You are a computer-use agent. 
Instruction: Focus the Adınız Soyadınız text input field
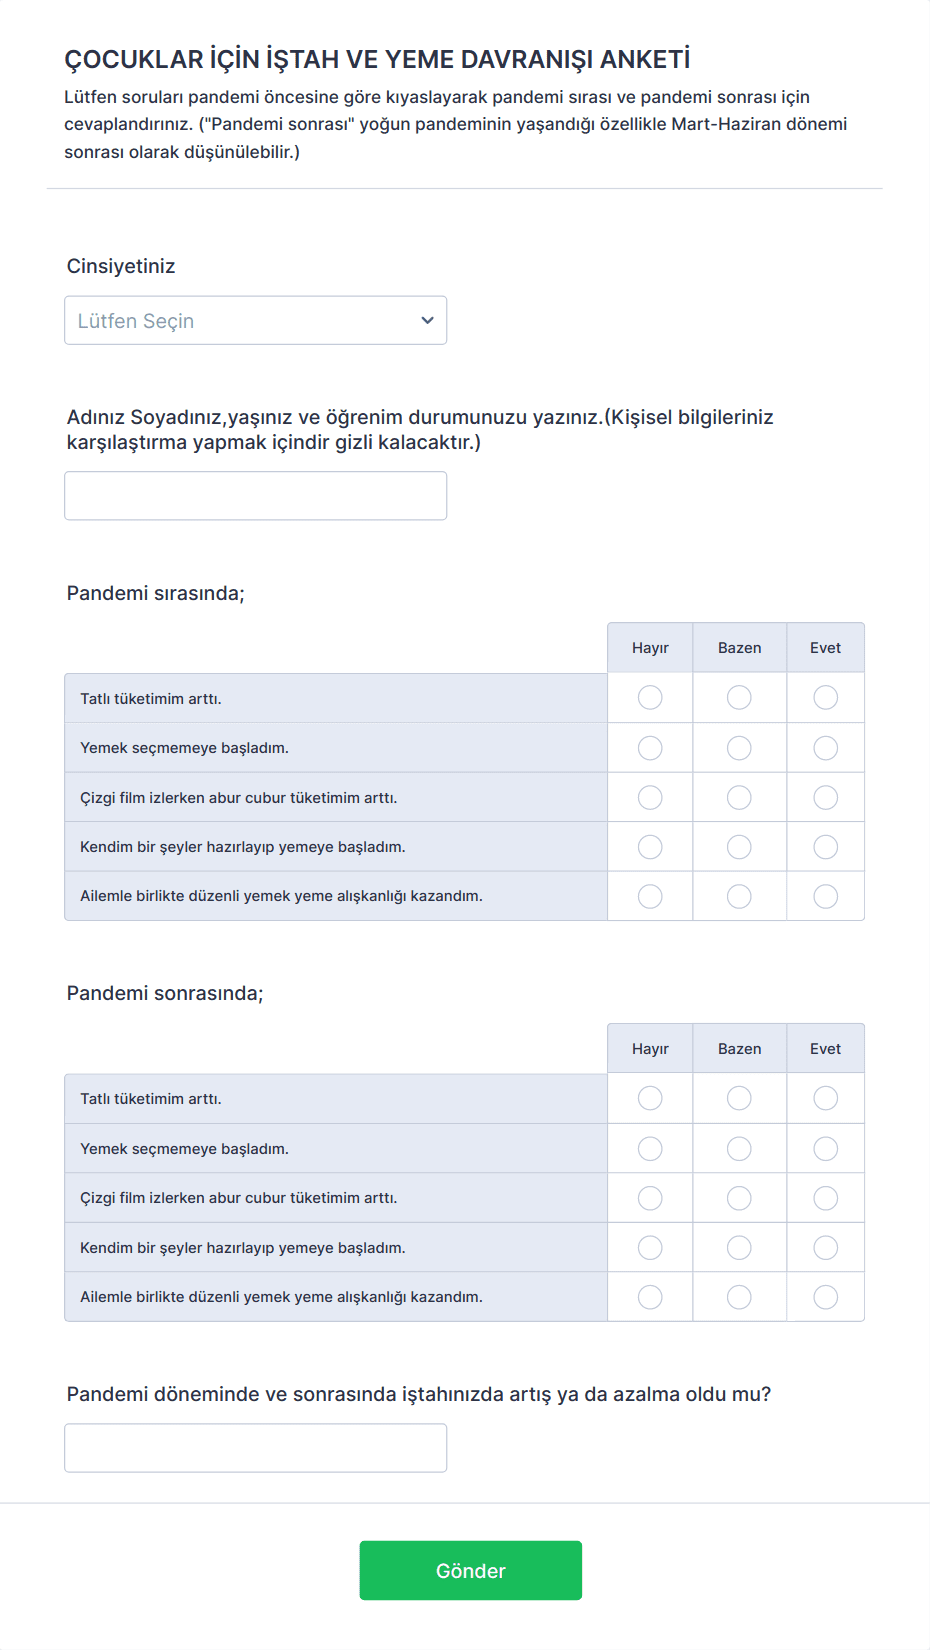coord(255,496)
